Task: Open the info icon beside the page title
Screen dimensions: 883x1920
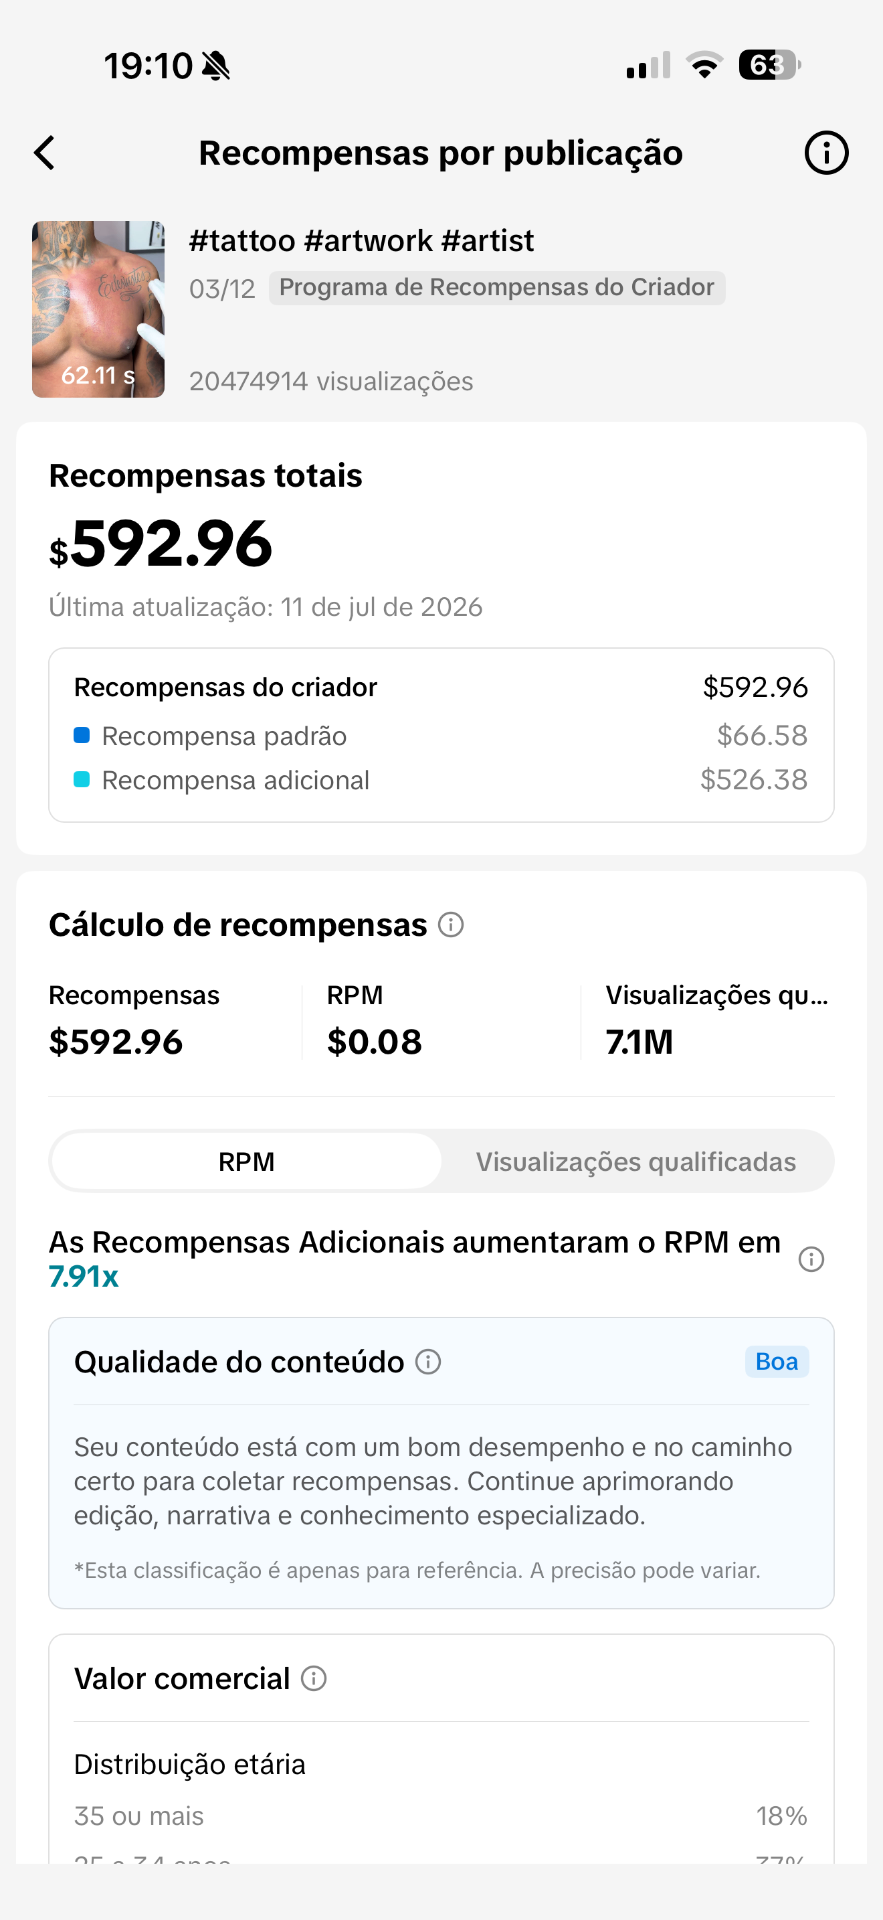Action: (826, 153)
